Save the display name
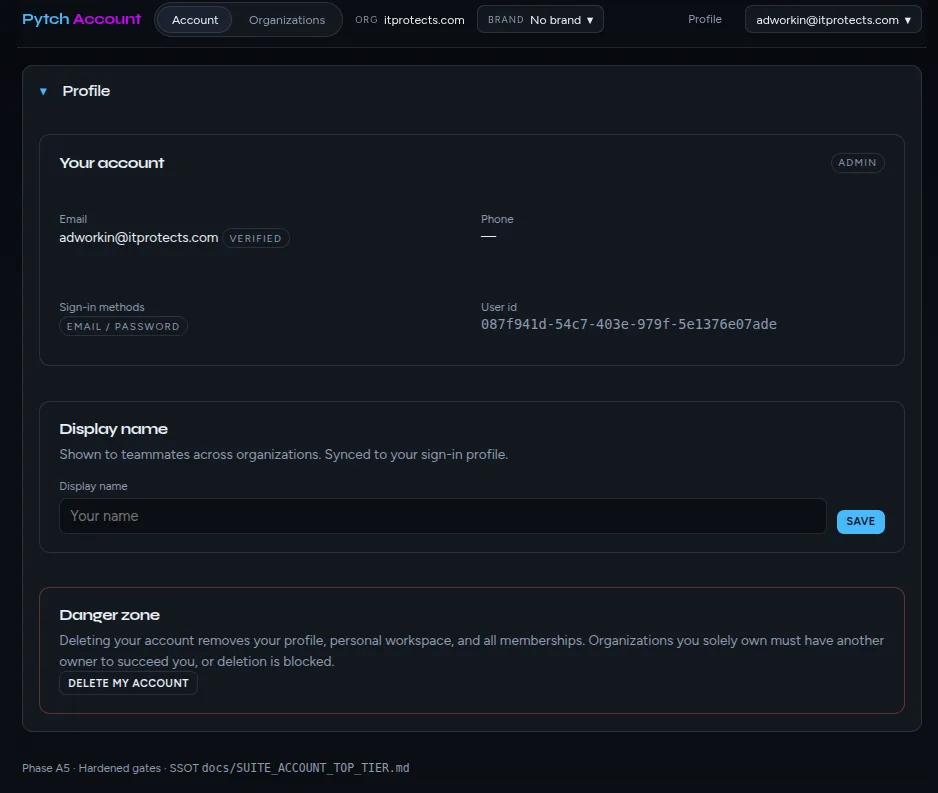Viewport: 938px width, 793px height. [x=860, y=521]
